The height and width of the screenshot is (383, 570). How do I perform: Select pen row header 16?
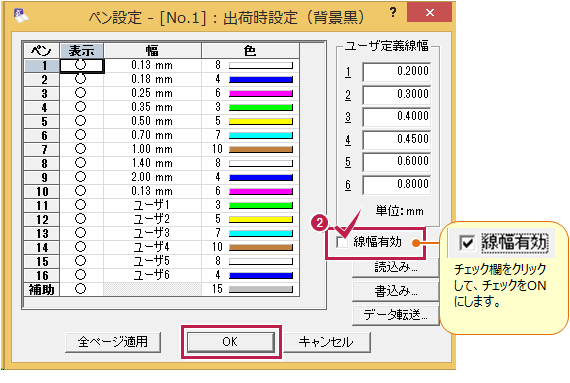click(x=41, y=275)
